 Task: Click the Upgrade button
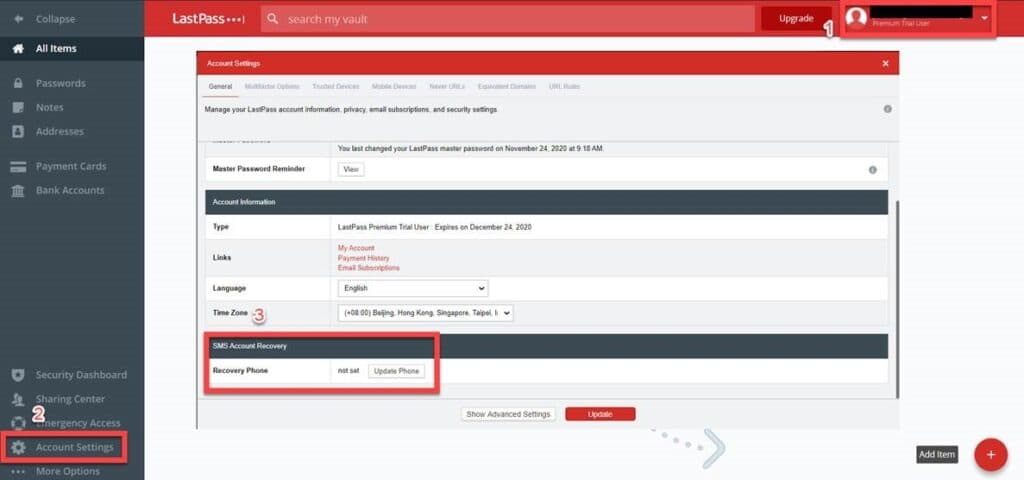pos(796,19)
